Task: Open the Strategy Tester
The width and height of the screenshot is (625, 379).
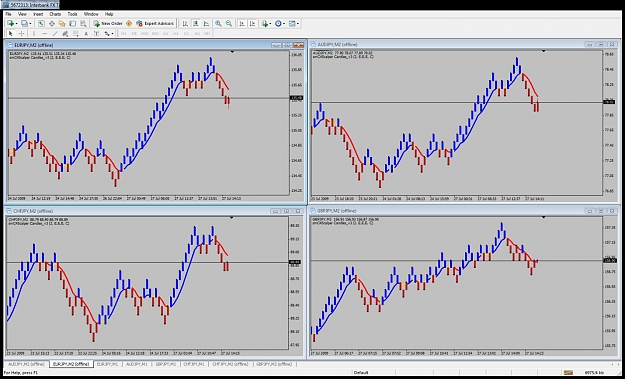Action: [83, 24]
